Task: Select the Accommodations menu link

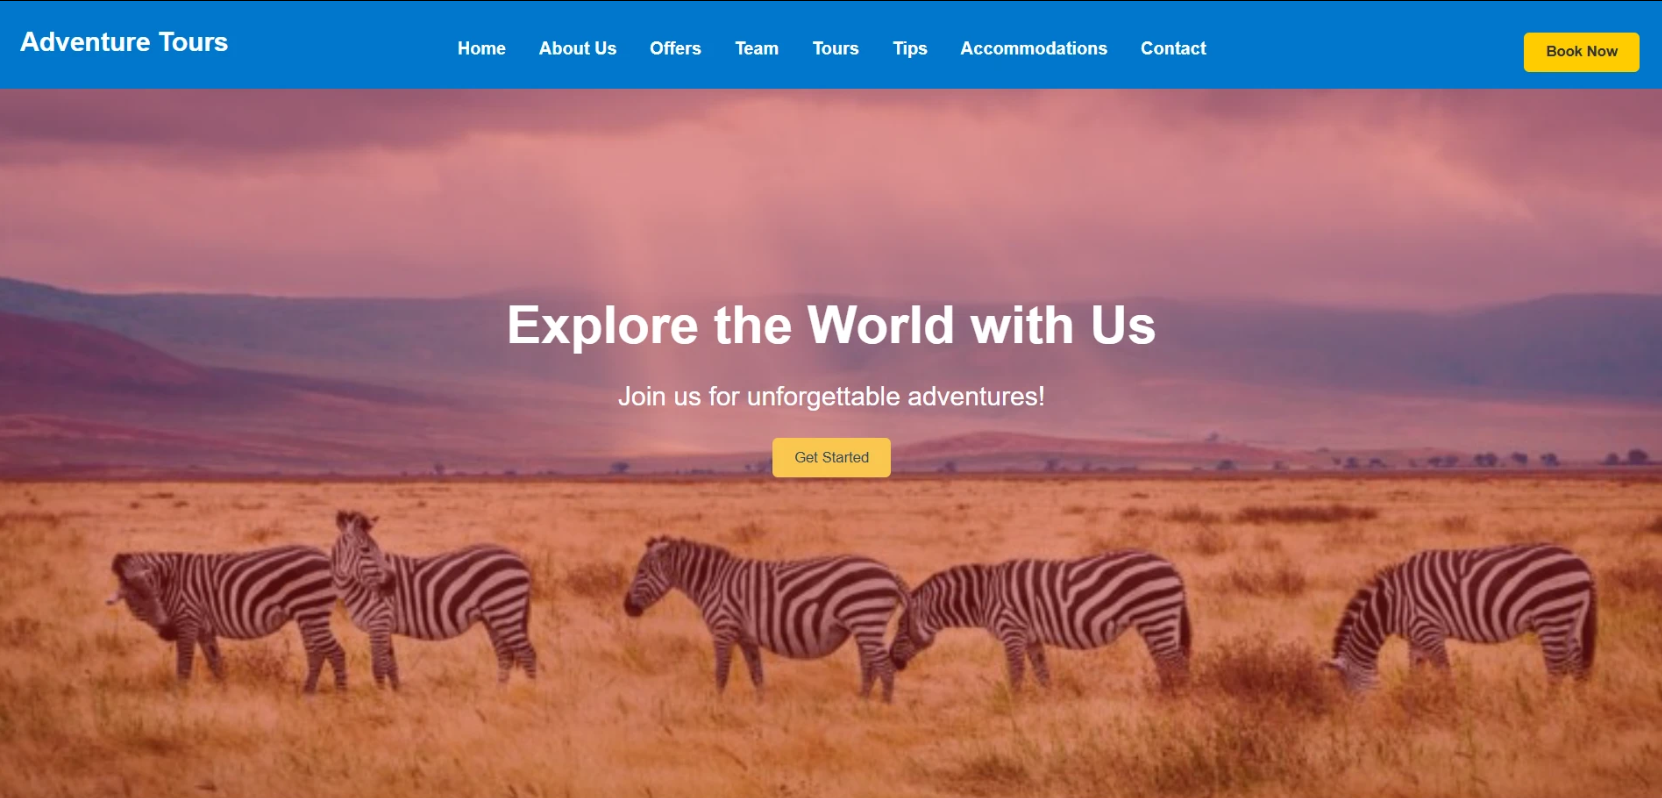Action: (1033, 48)
